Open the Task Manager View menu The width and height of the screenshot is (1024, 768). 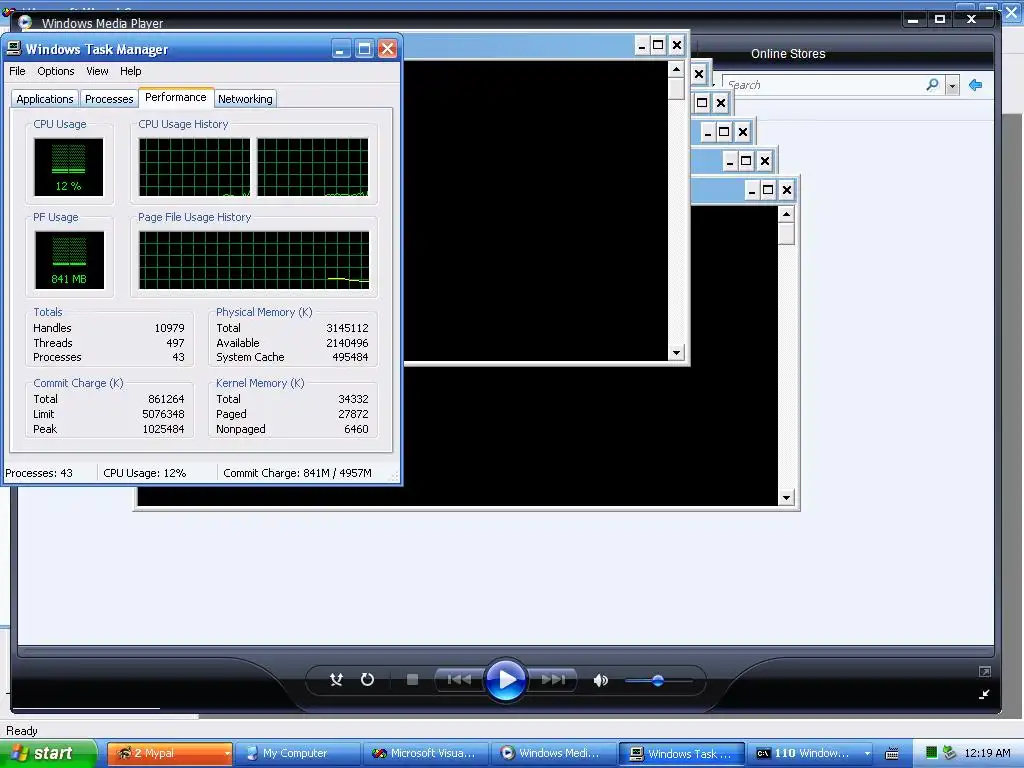click(97, 71)
